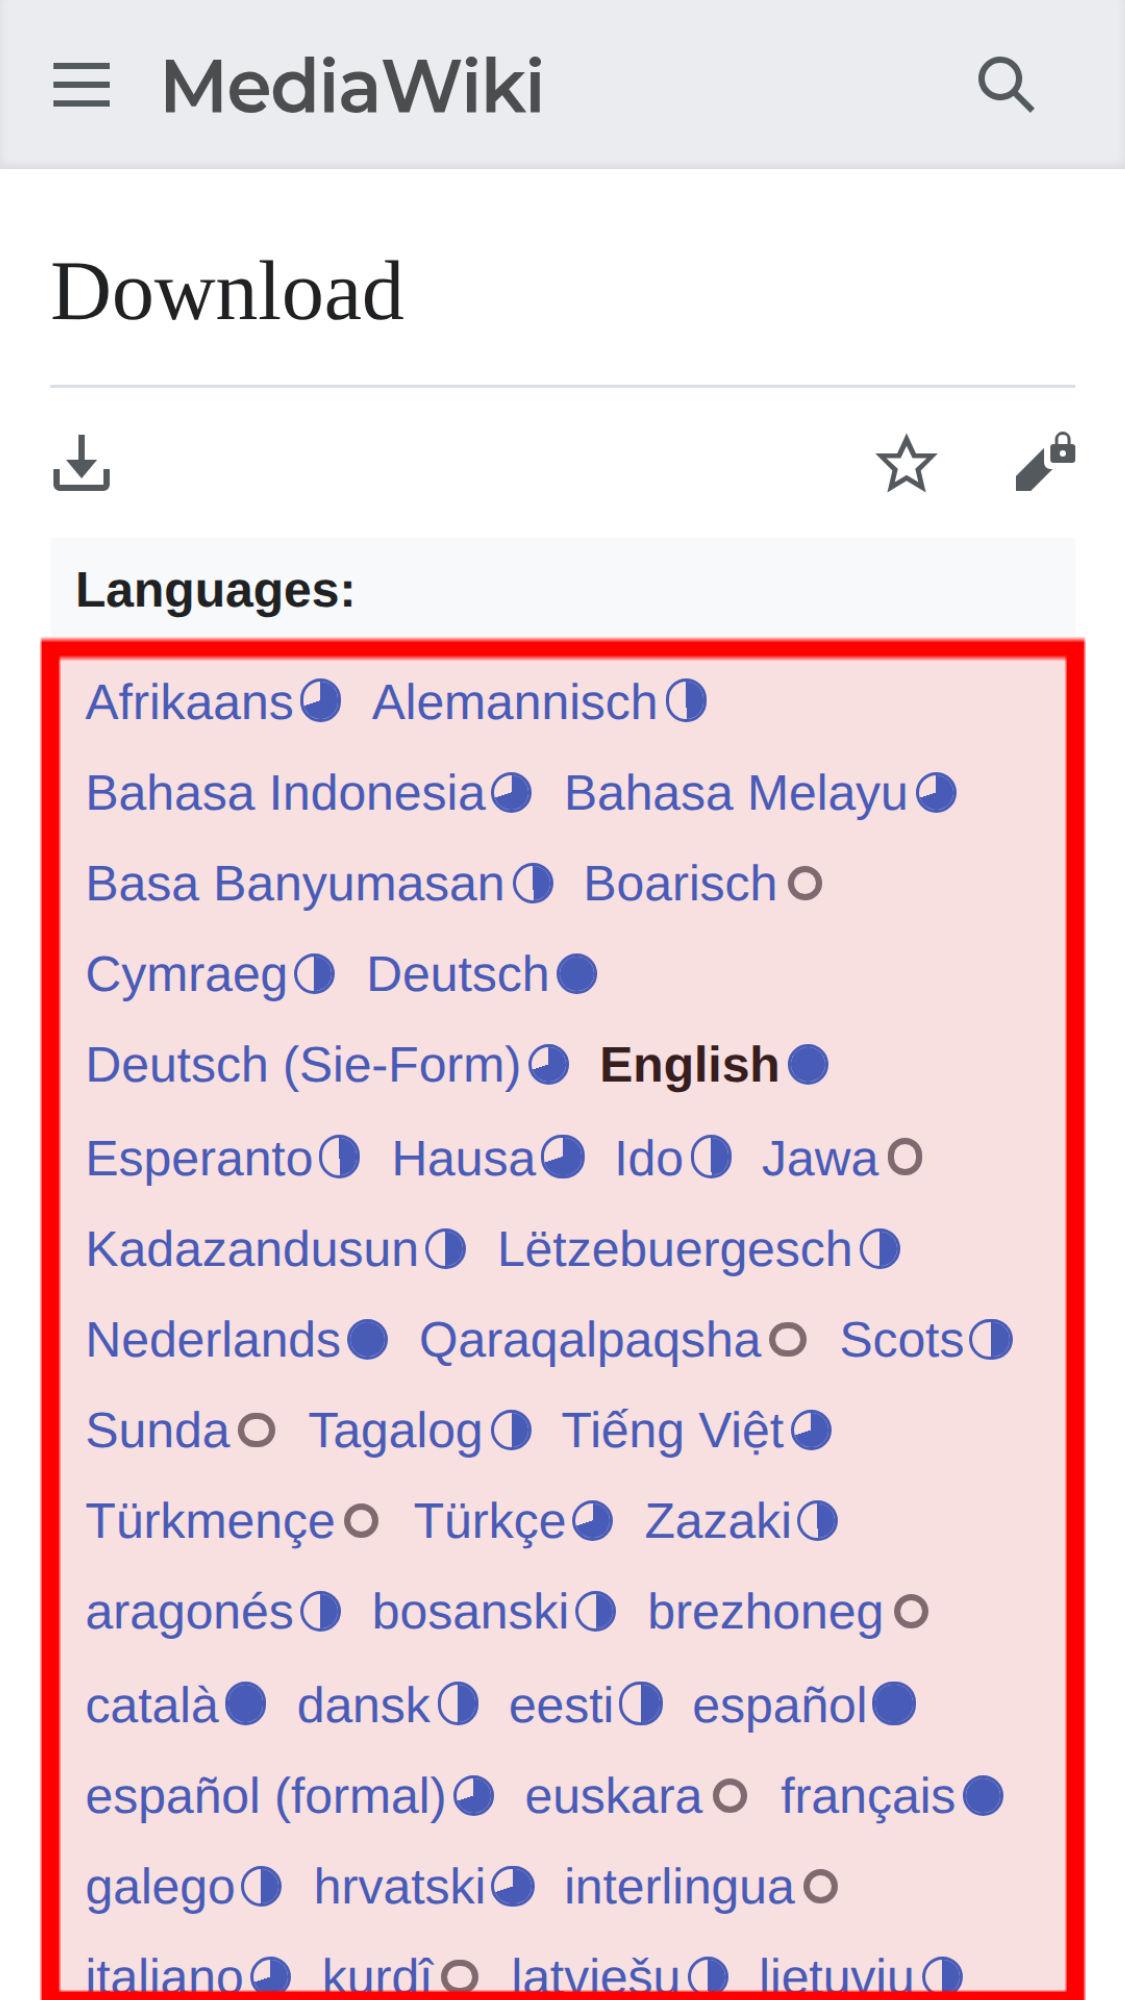This screenshot has height=2000, width=1125.
Task: Click the empty progress circle beside Boarisch
Action: pos(805,884)
